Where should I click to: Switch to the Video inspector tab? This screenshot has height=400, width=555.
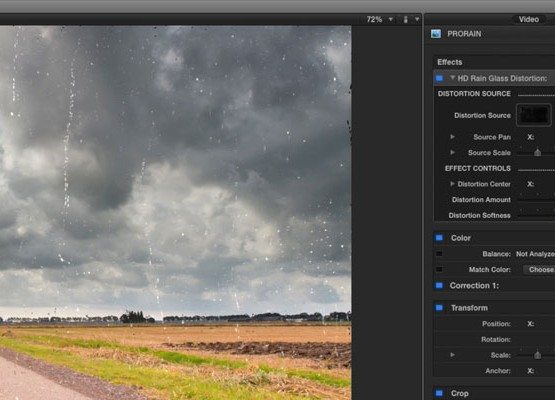click(x=529, y=19)
